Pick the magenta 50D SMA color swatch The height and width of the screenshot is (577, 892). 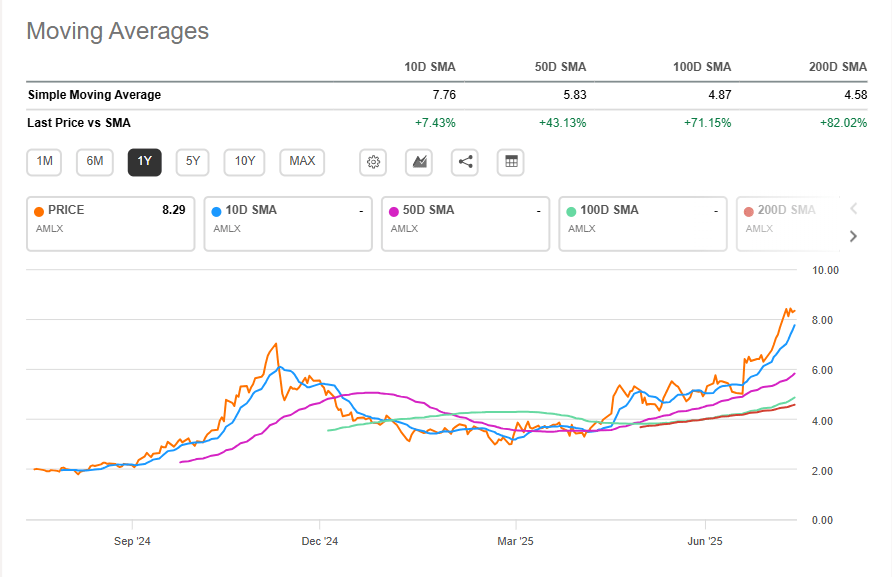click(x=393, y=210)
